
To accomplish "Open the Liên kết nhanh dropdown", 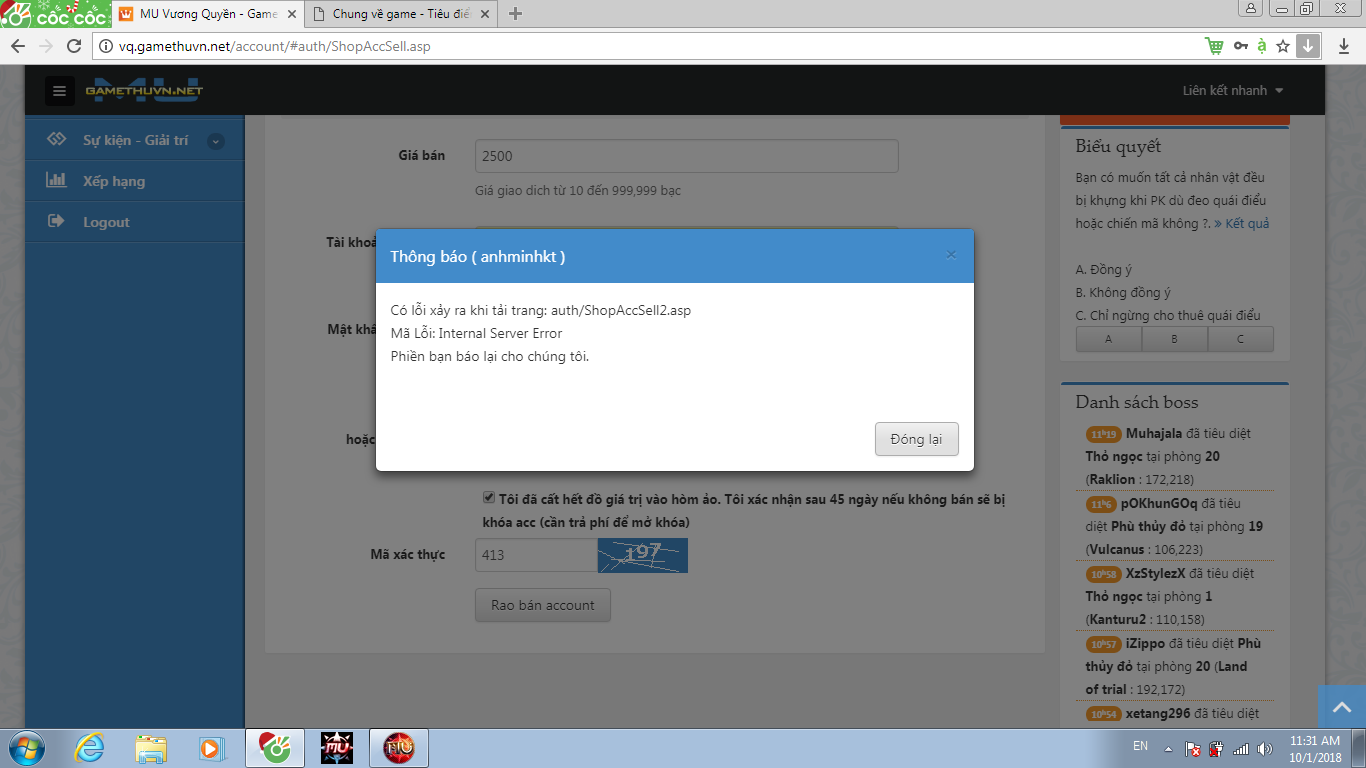I will click(x=1232, y=91).
